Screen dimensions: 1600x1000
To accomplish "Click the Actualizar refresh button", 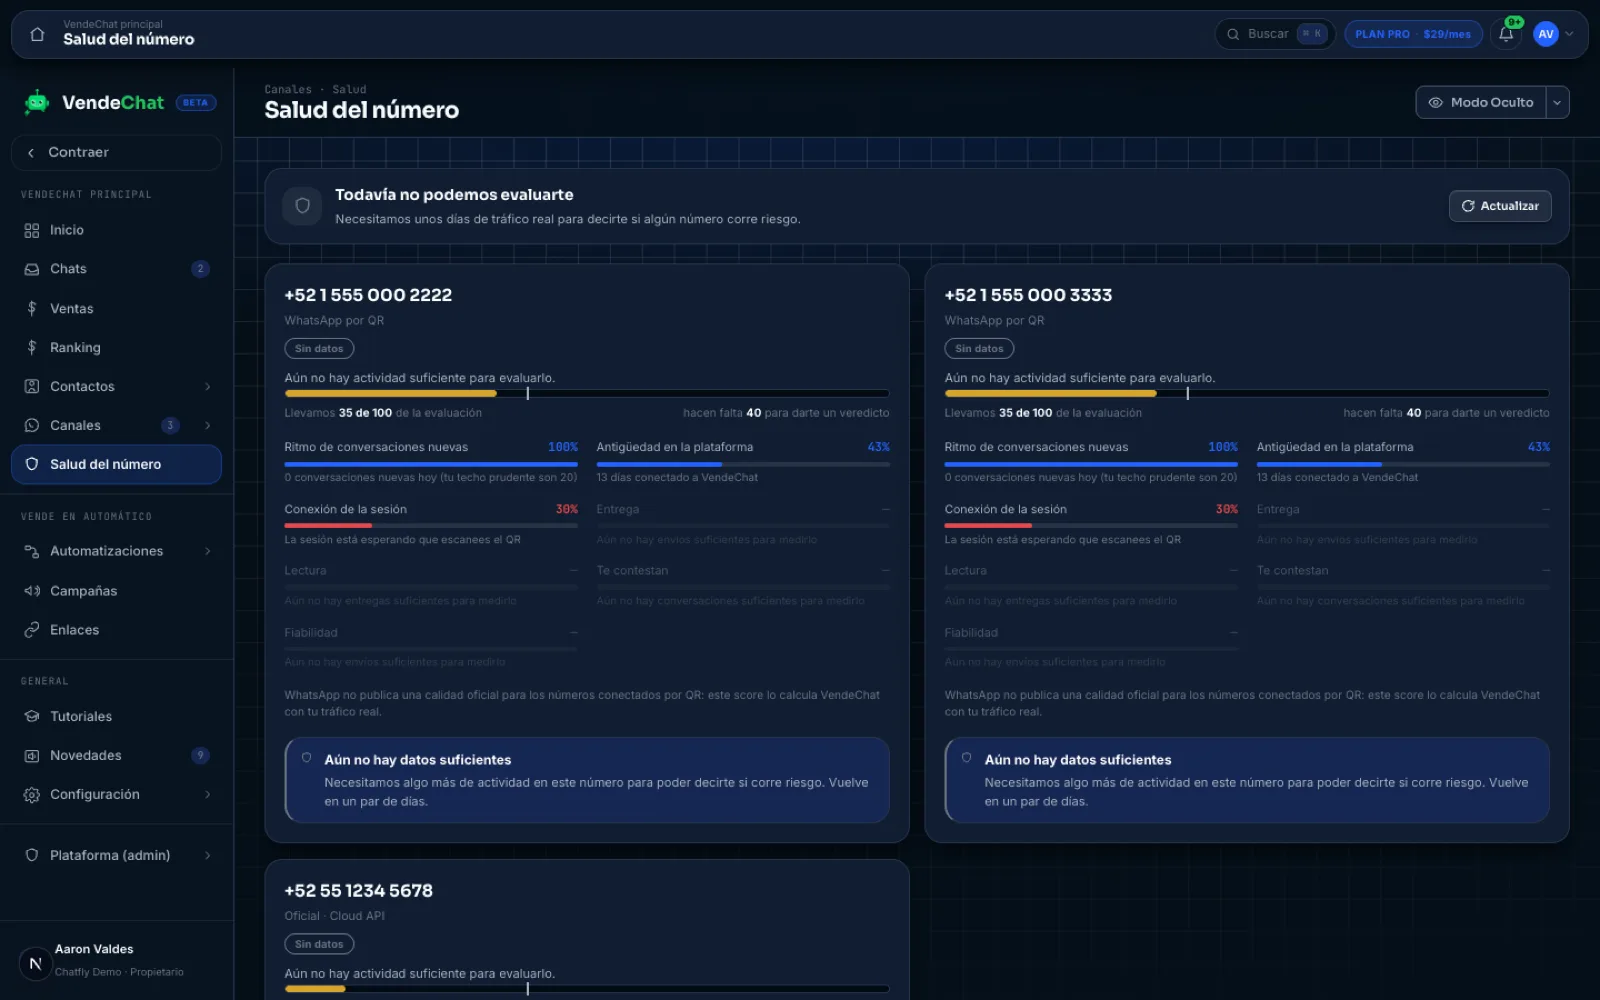I will pyautogui.click(x=1500, y=206).
